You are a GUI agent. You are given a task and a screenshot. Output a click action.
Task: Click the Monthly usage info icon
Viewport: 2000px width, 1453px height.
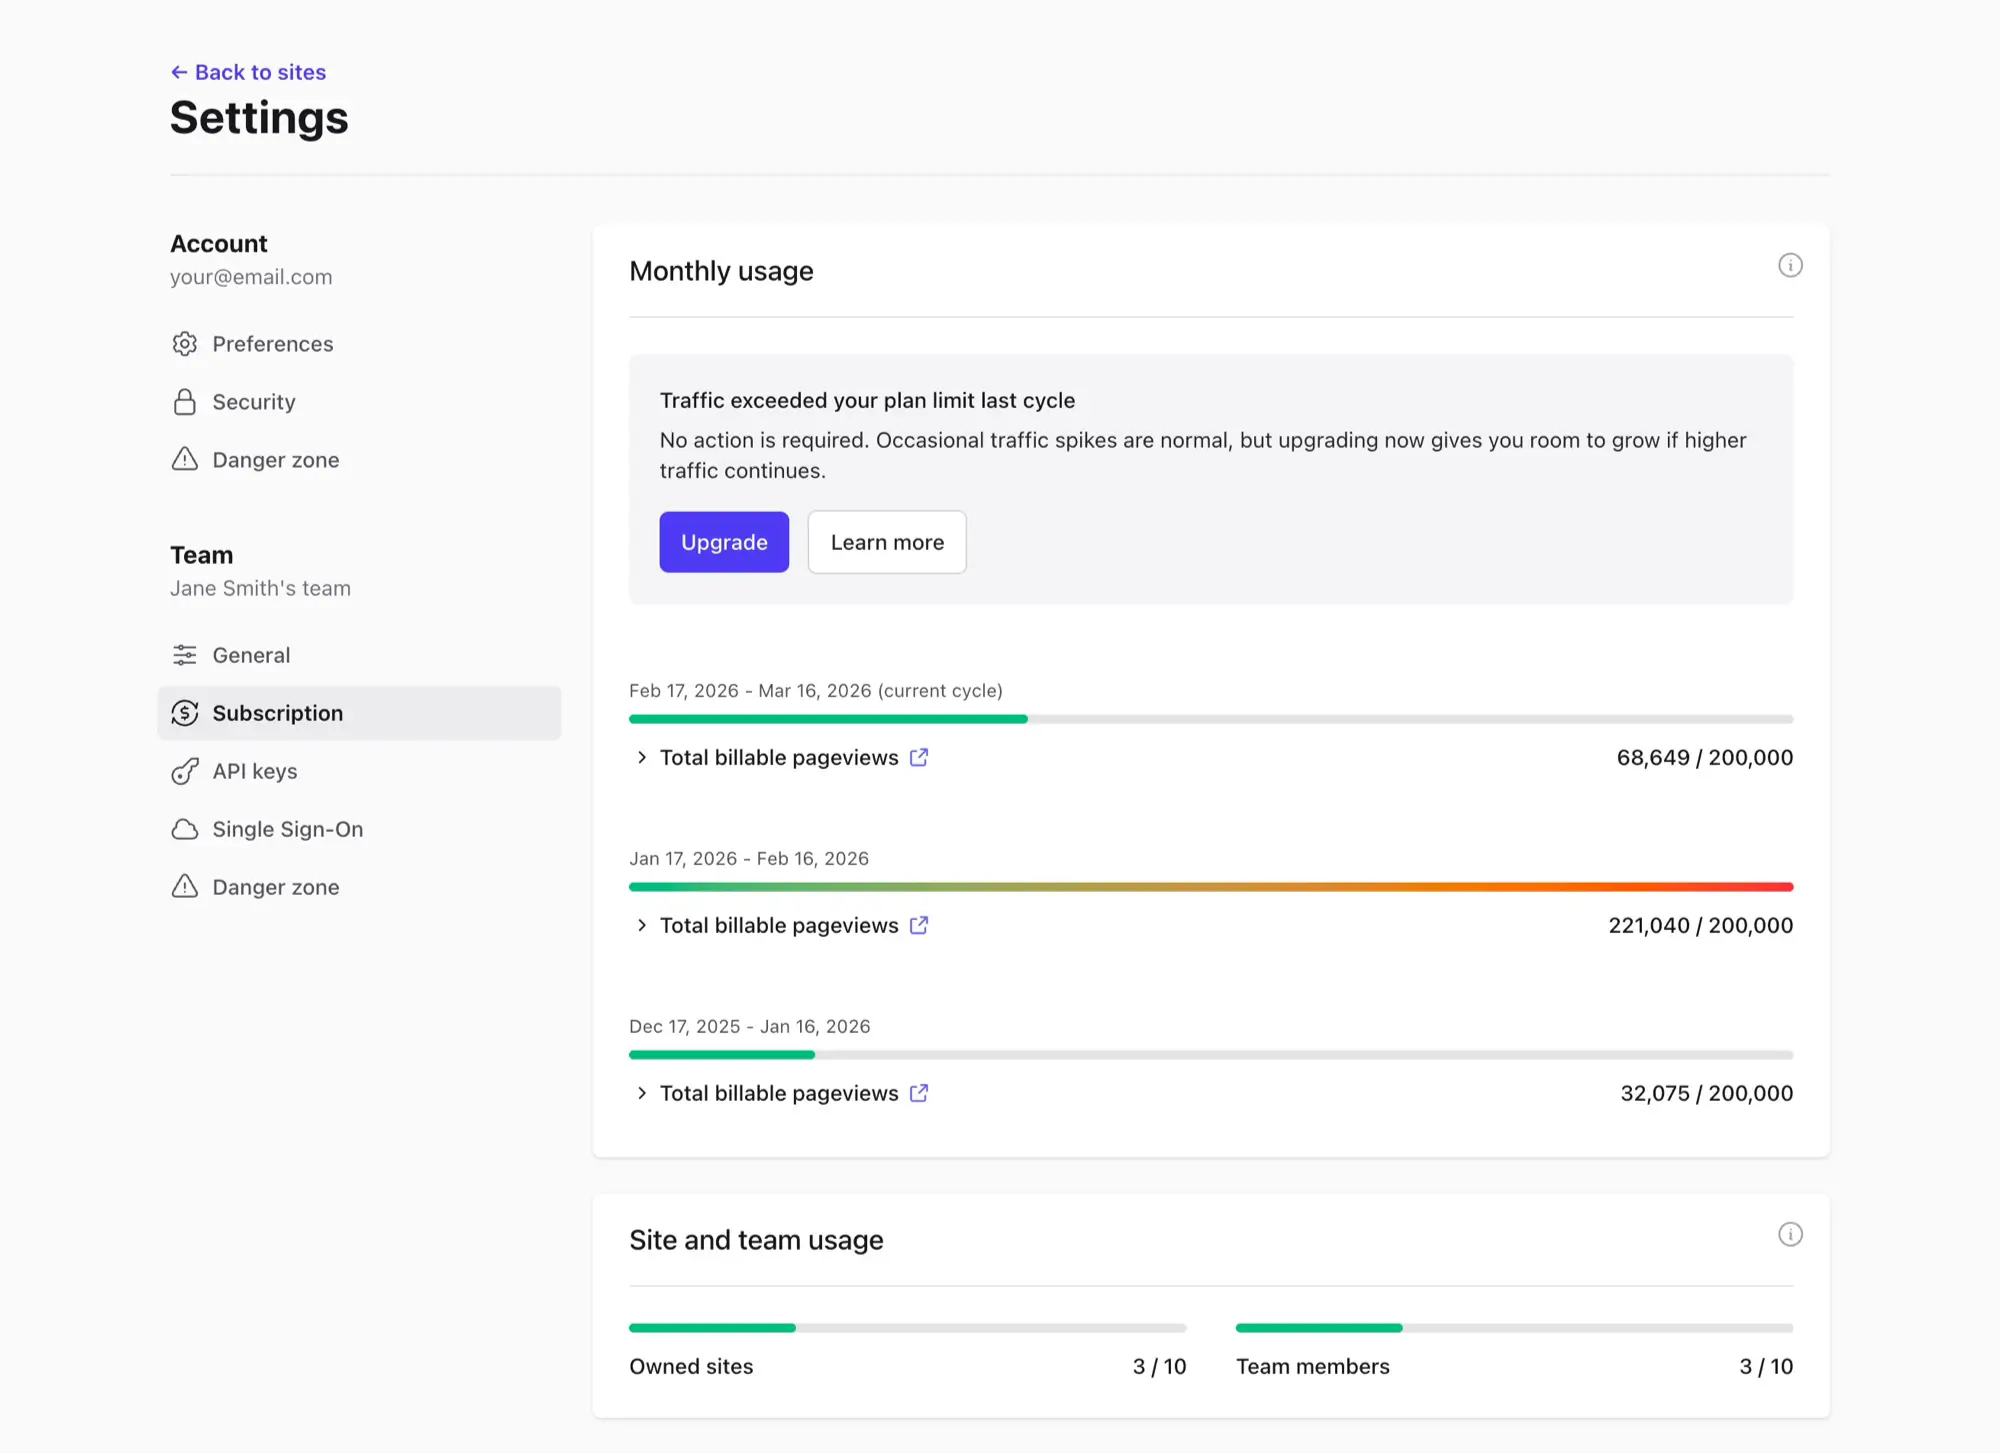(x=1790, y=266)
